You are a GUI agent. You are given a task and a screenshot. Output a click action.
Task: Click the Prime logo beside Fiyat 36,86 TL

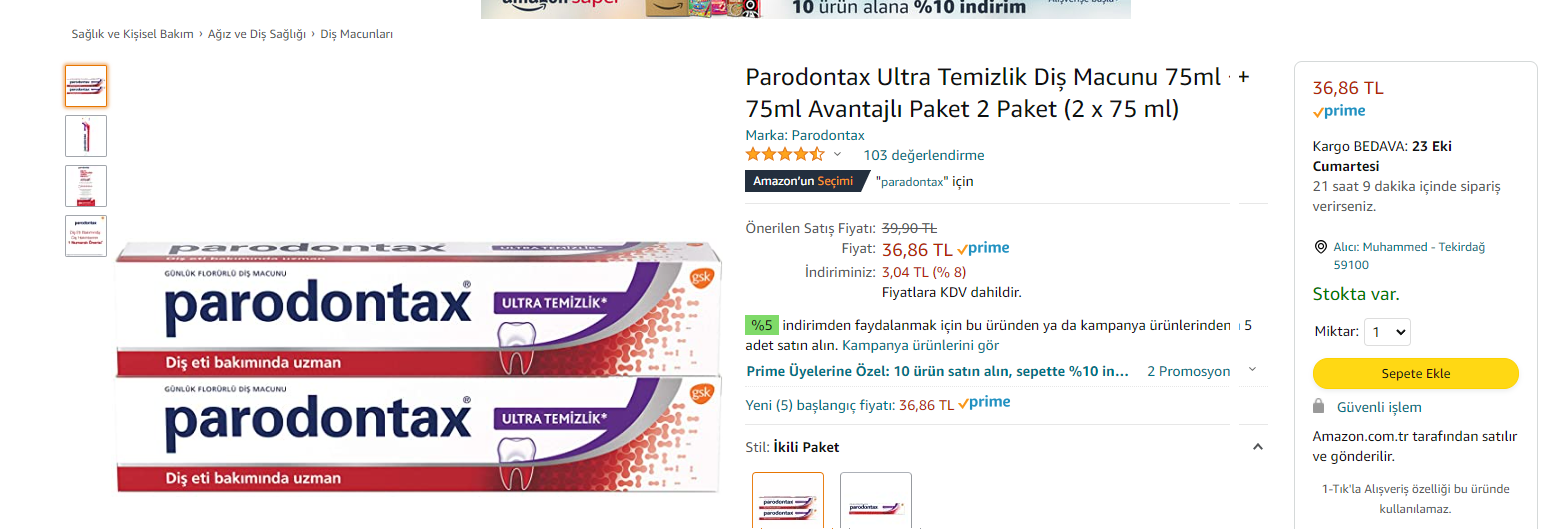coord(983,248)
